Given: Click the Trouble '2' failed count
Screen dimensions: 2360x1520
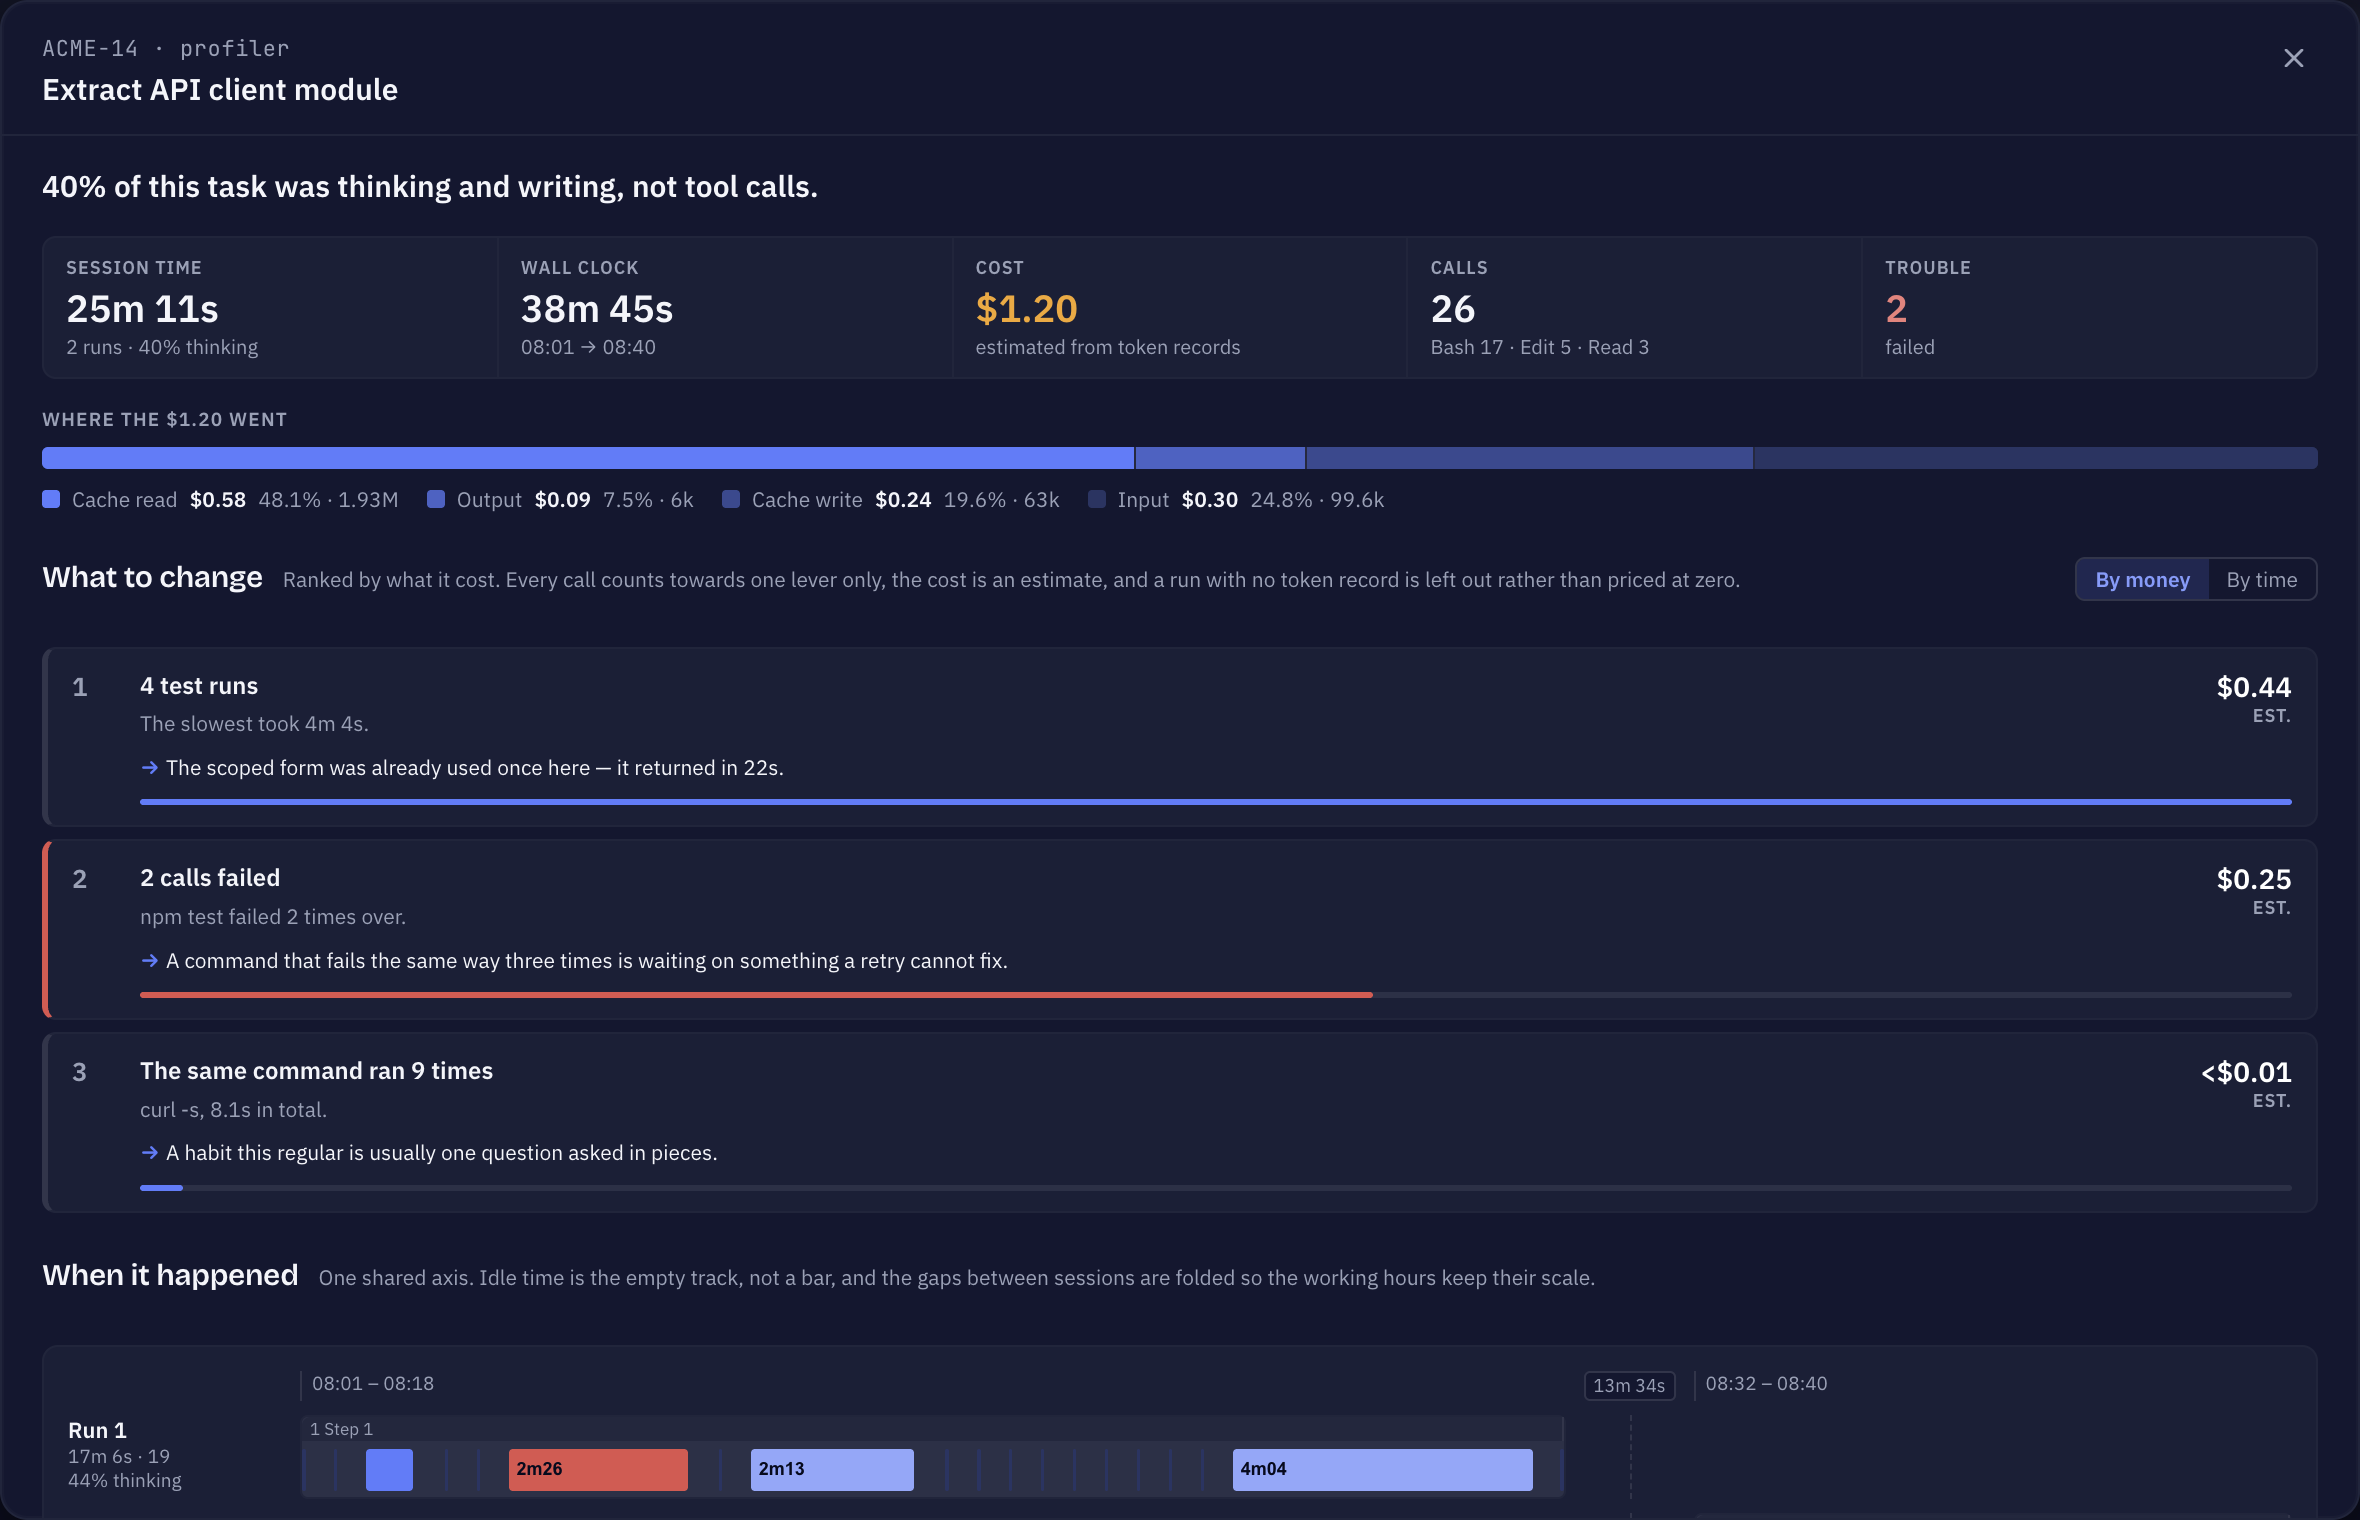Looking at the screenshot, I should [x=1895, y=309].
